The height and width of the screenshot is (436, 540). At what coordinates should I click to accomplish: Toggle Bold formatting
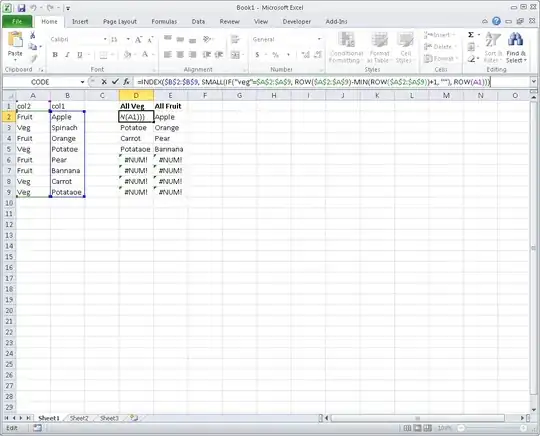(x=55, y=55)
